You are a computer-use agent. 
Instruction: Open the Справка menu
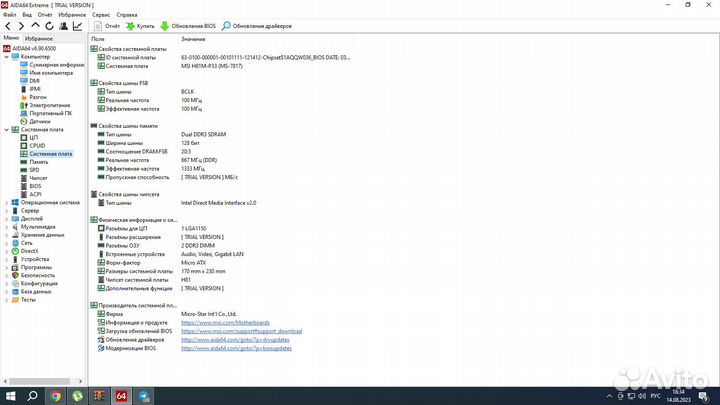[x=127, y=15]
